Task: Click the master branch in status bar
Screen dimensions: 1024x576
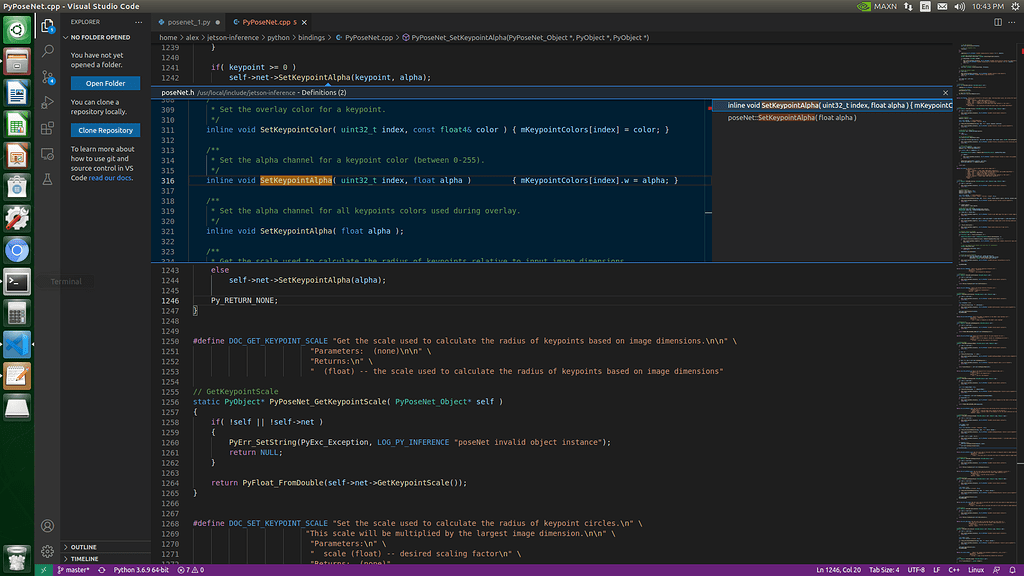Action: [72, 570]
